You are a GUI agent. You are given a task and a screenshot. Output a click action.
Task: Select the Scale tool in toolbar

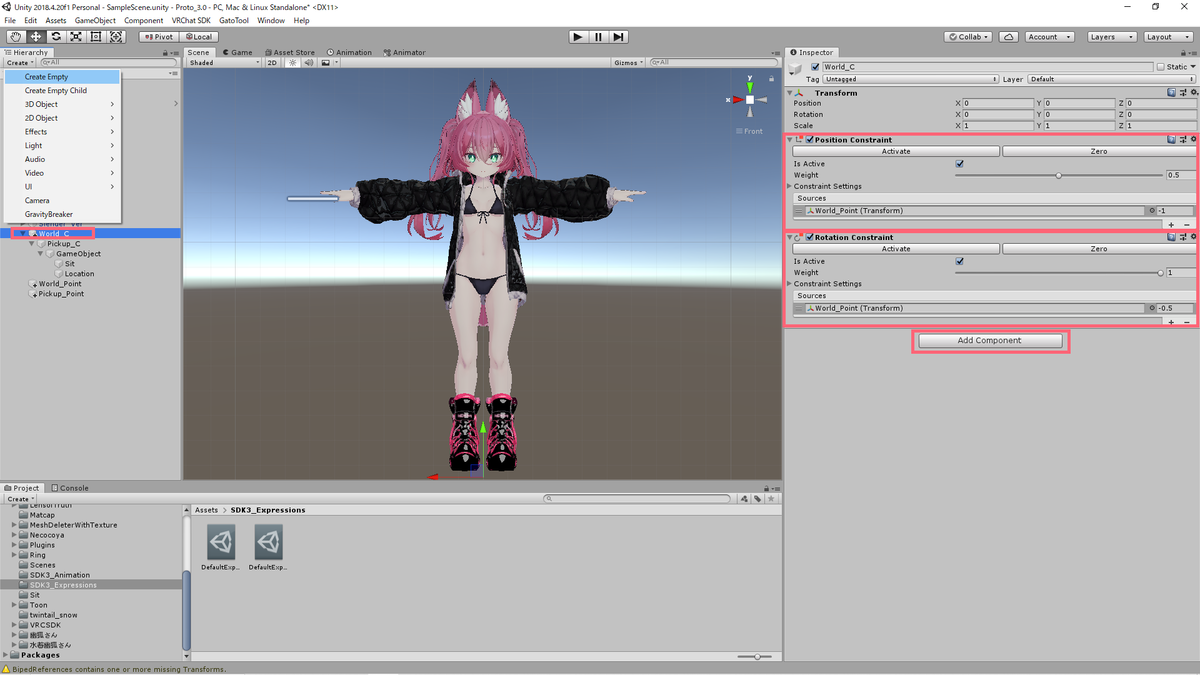(76, 36)
